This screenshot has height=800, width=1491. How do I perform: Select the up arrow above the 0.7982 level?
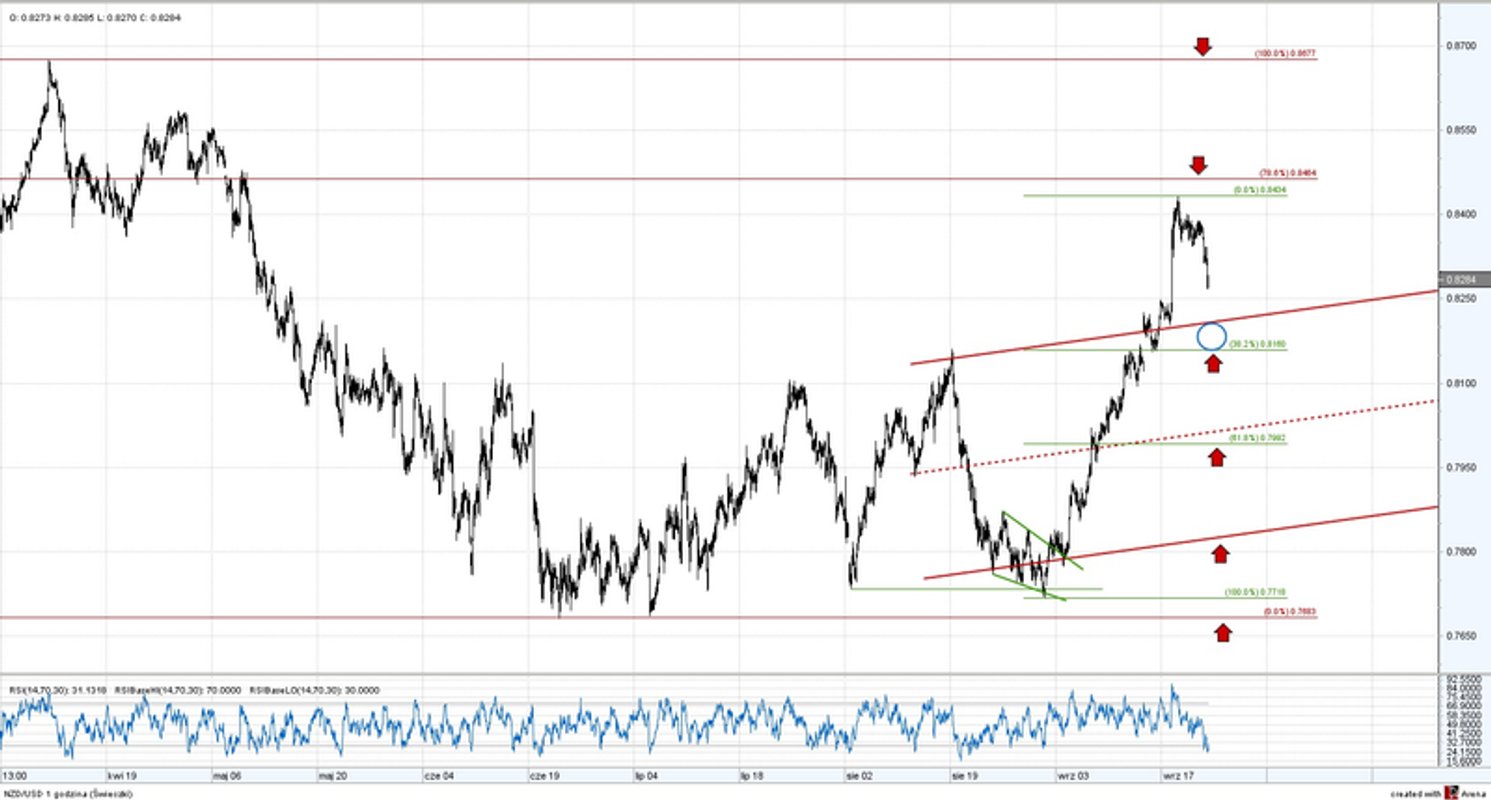click(x=1217, y=456)
